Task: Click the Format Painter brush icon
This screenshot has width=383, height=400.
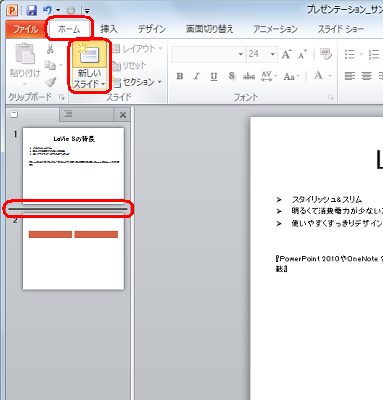Action: tap(50, 81)
